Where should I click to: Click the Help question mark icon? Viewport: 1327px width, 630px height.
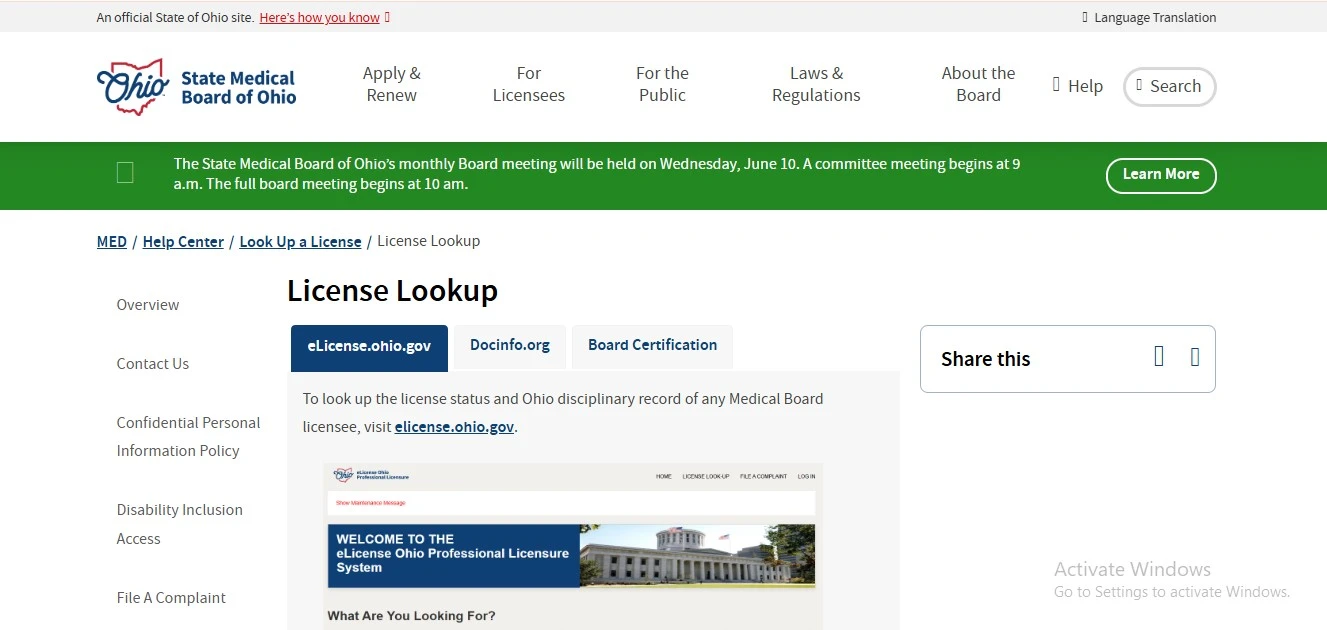pyautogui.click(x=1056, y=85)
